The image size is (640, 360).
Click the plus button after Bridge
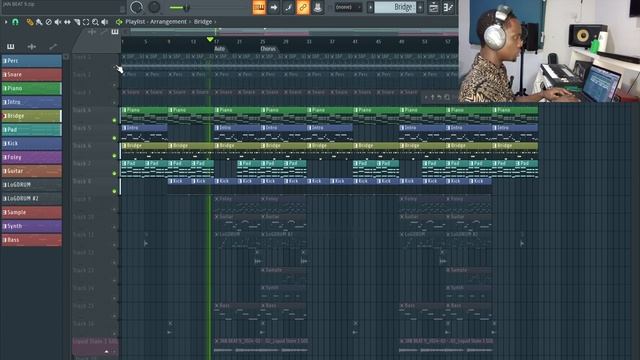[x=420, y=7]
